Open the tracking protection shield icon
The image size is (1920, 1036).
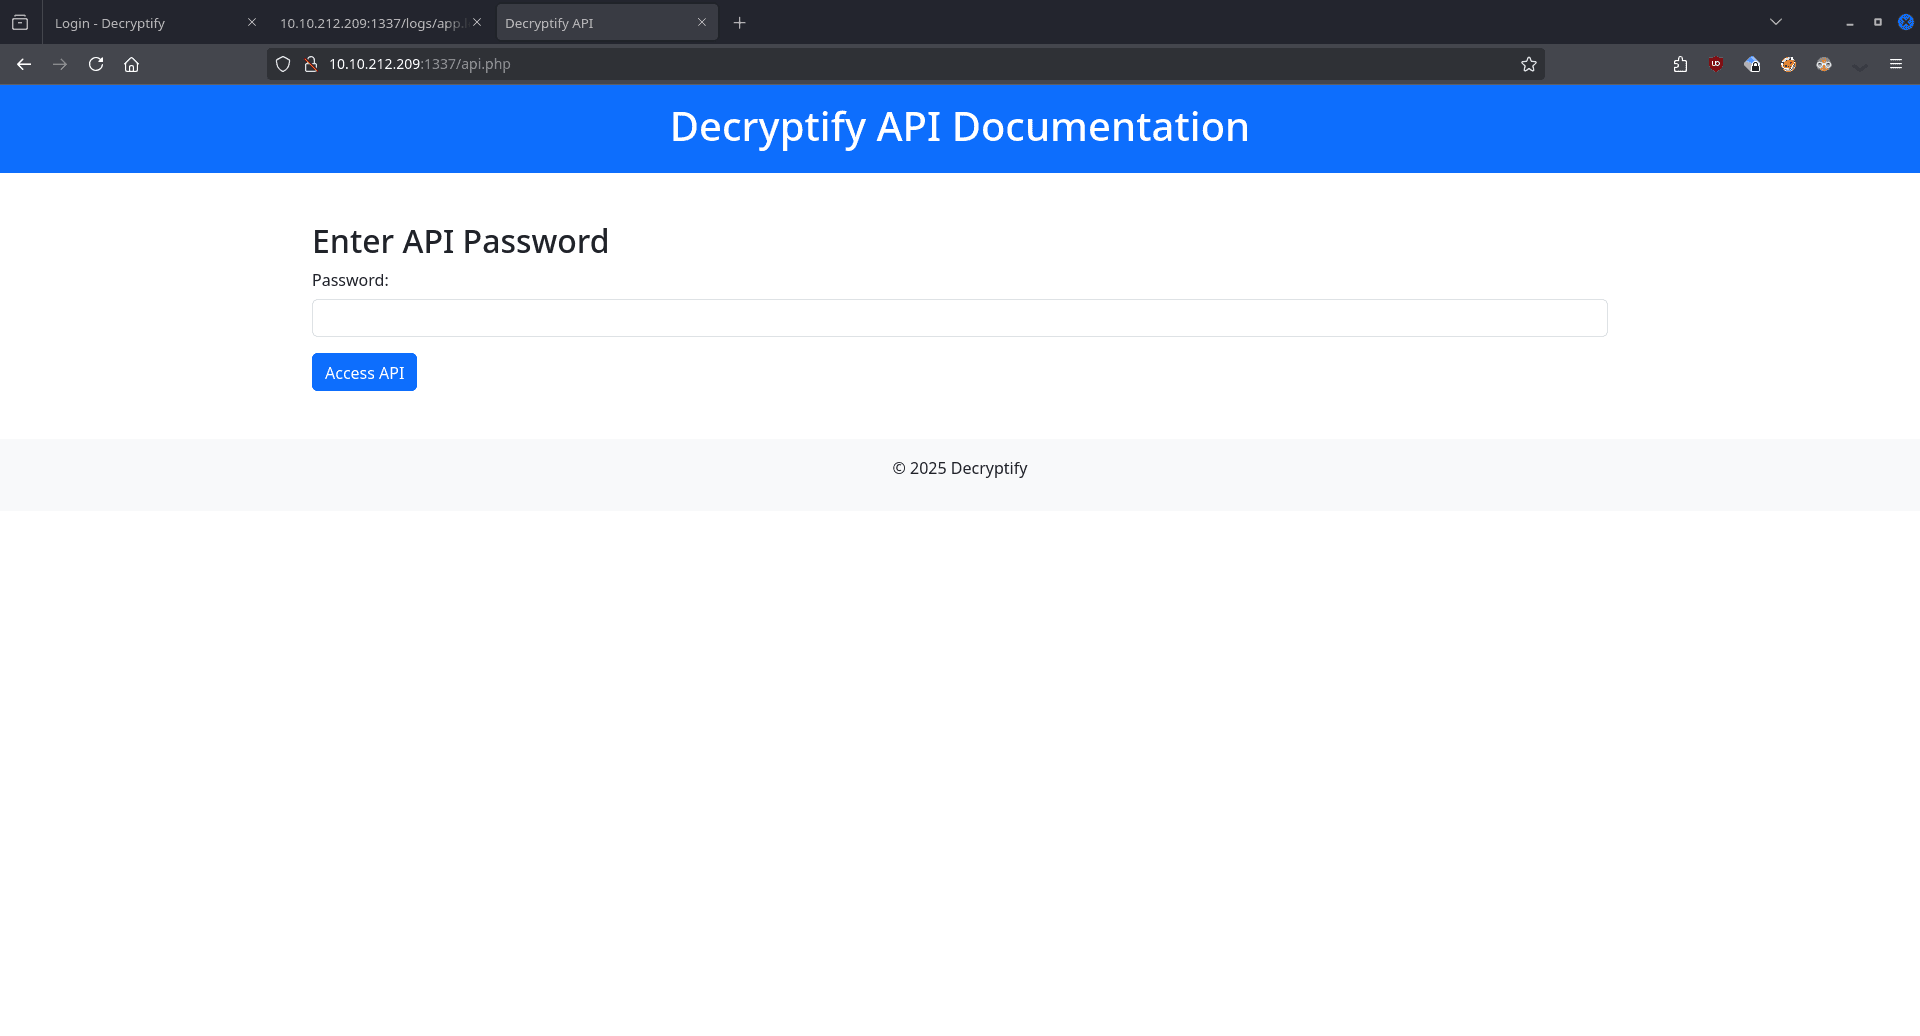283,64
